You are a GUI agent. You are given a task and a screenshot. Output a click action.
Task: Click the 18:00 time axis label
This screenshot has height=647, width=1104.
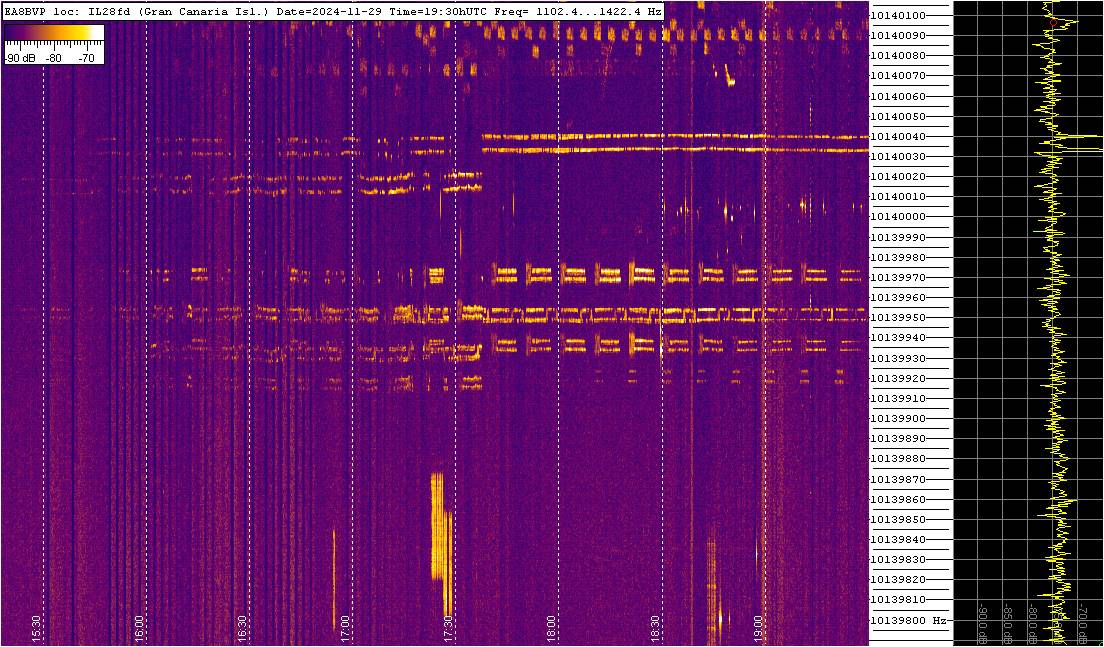(x=551, y=628)
